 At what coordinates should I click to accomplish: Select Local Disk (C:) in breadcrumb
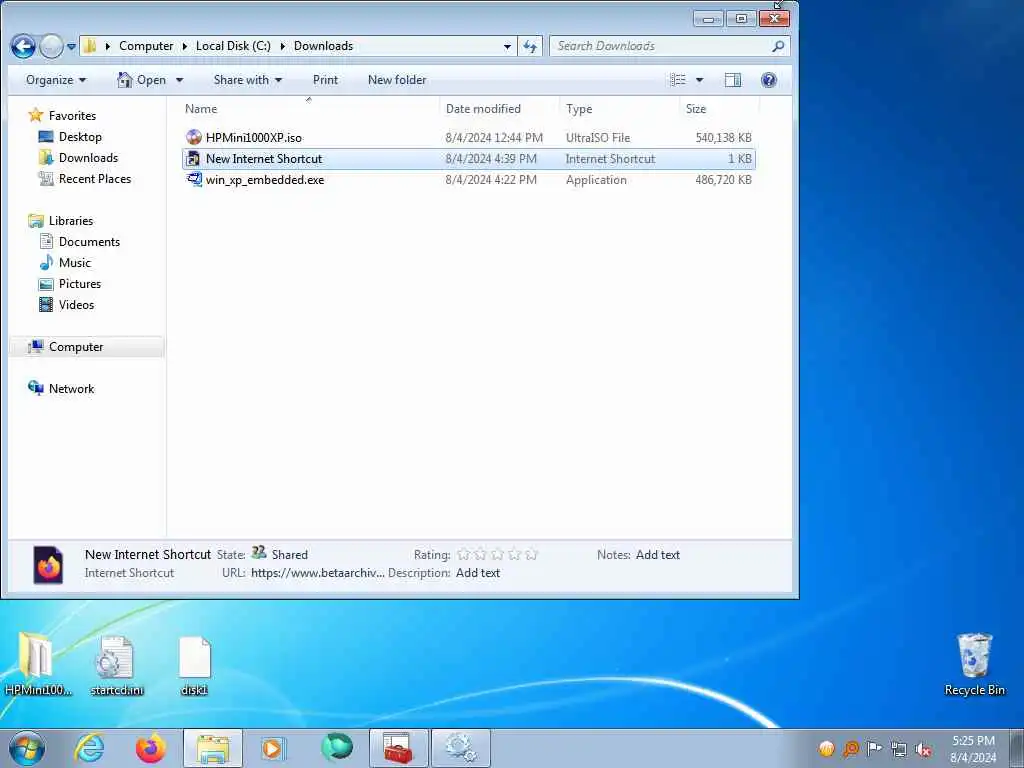[x=233, y=46]
